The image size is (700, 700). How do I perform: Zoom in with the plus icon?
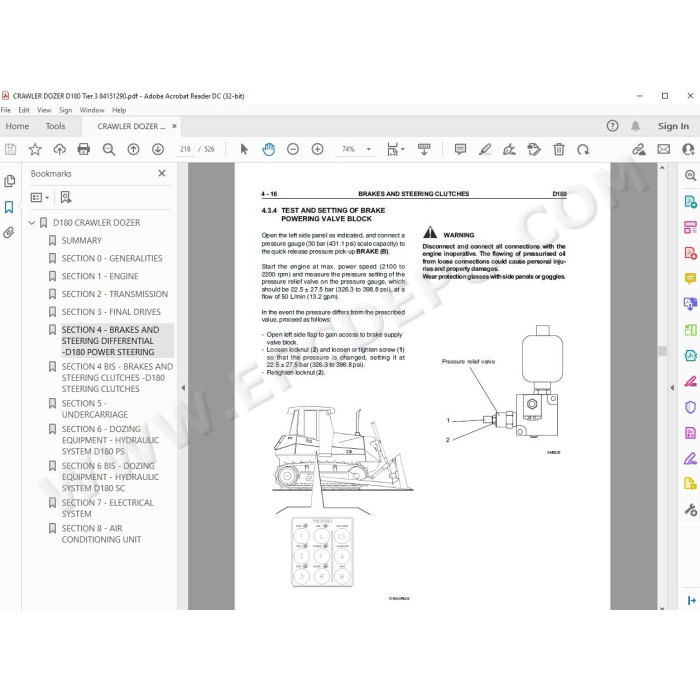coord(317,149)
